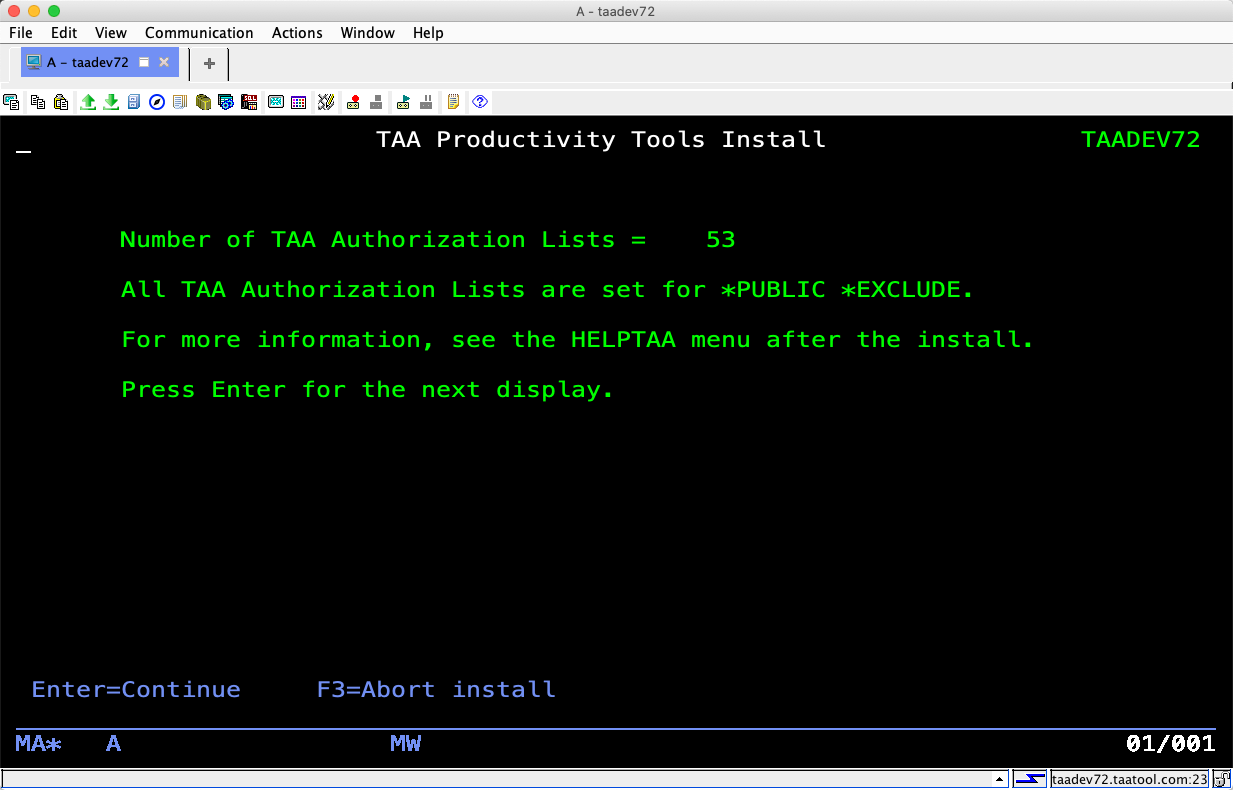Viewport: 1233px width, 790px height.
Task: Click the MA* indicator in status line
Action: click(x=39, y=744)
